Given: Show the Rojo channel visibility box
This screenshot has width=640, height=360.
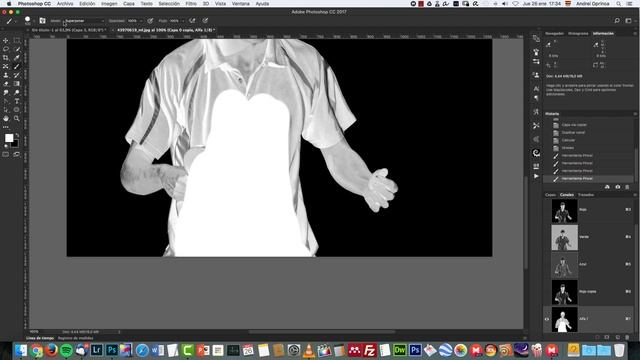Looking at the screenshot, I should tap(547, 210).
